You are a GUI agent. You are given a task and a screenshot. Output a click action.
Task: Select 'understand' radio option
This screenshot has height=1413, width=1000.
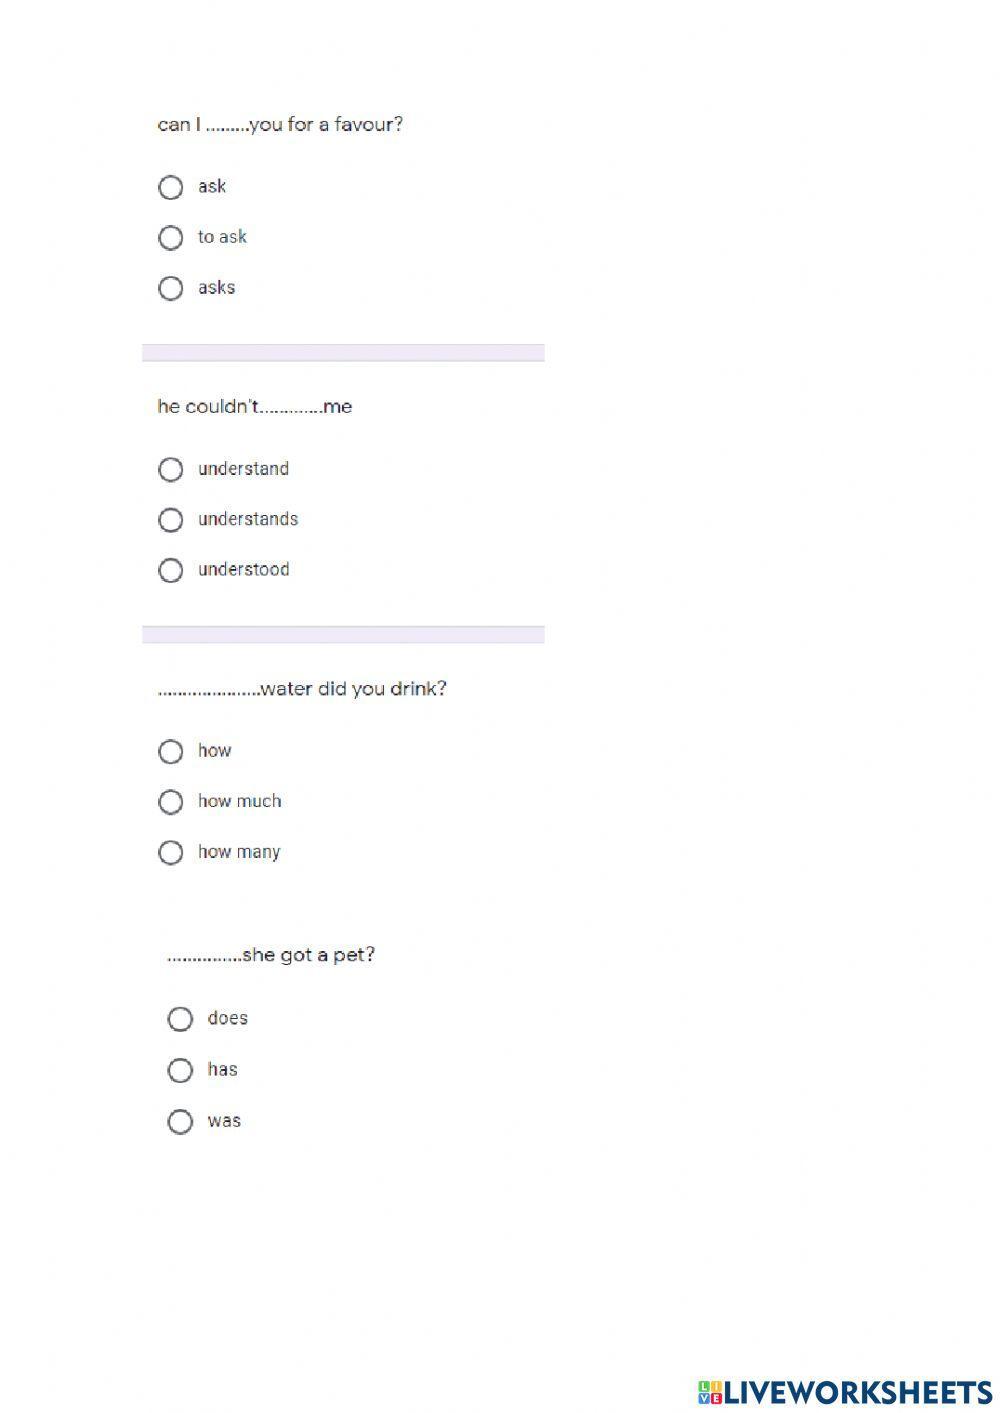(171, 469)
